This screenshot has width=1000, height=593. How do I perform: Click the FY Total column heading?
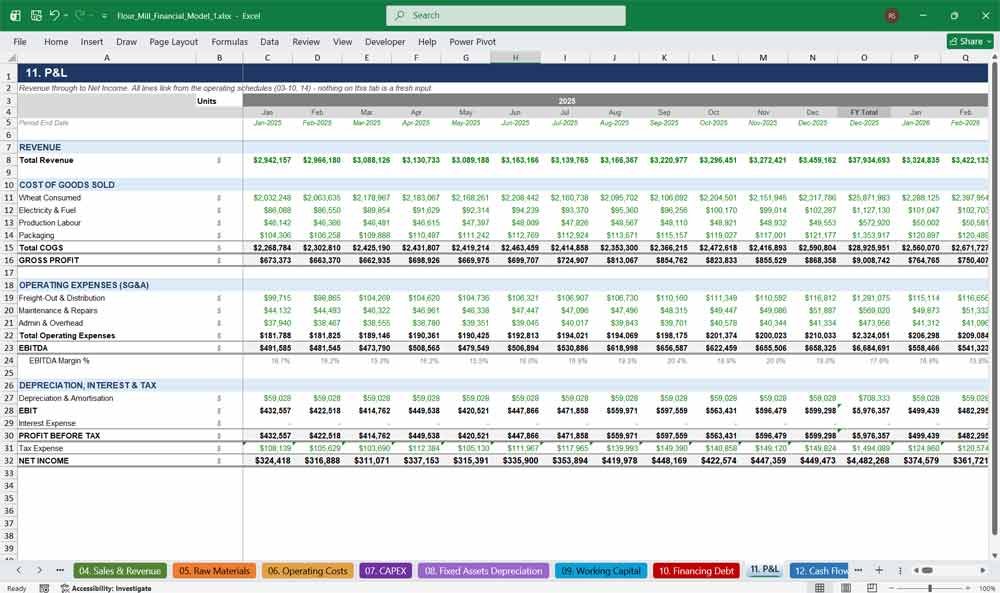[x=864, y=112]
